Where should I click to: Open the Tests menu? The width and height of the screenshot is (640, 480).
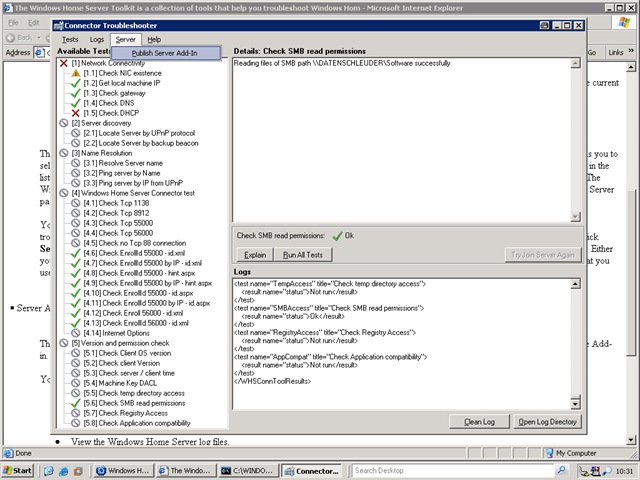(70, 40)
